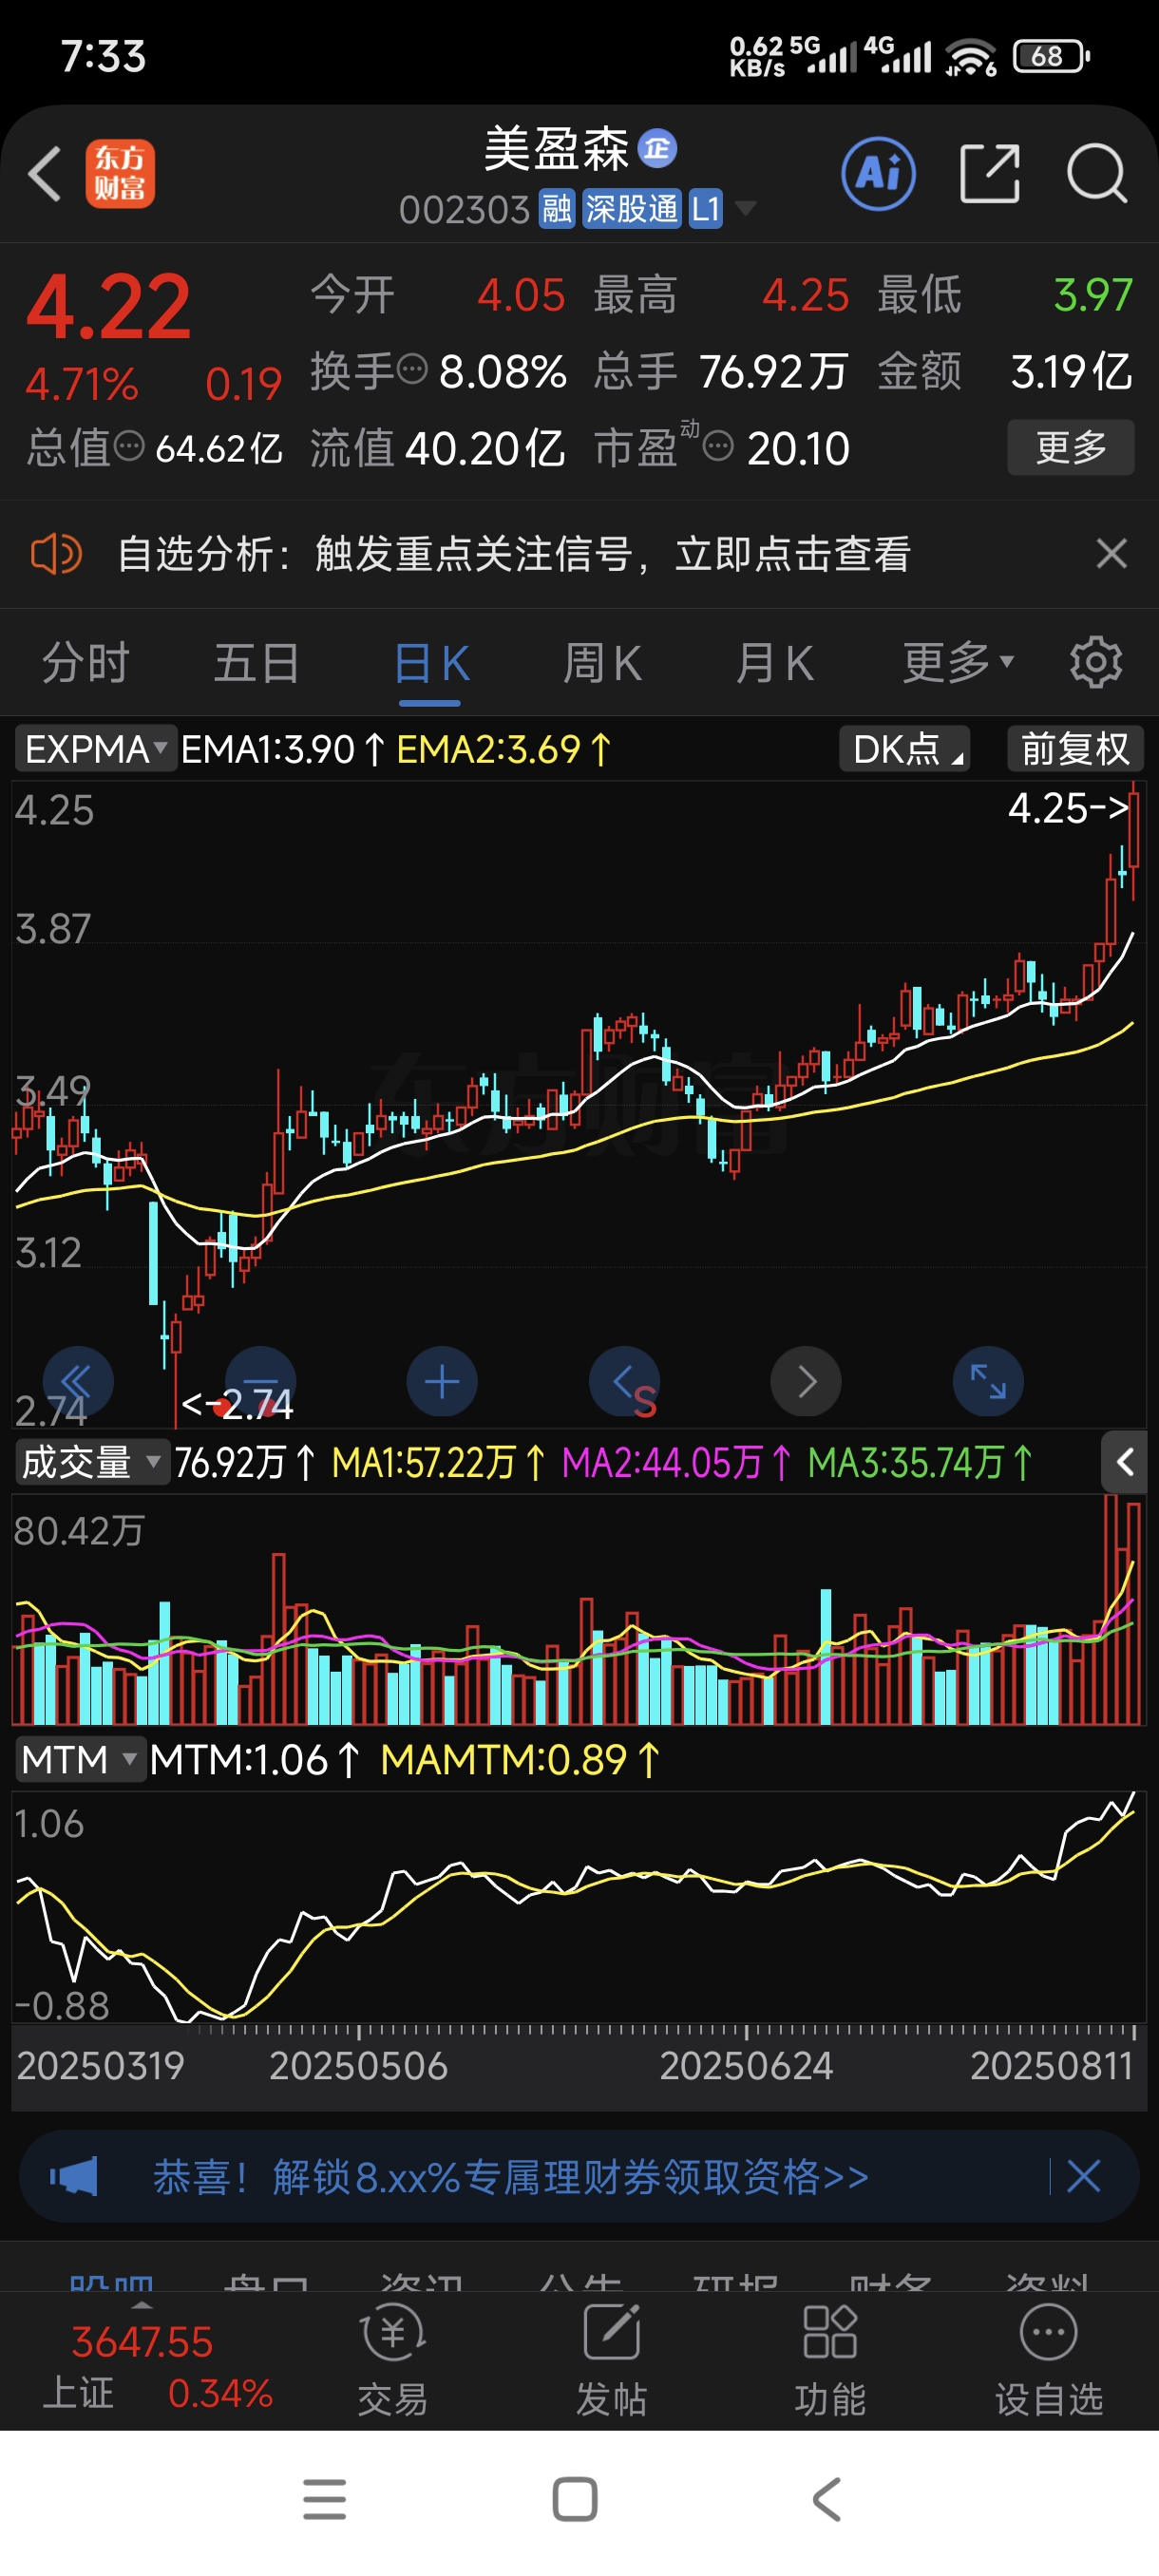Open the 更多 details button
The image size is (1159, 2576).
[x=1070, y=447]
